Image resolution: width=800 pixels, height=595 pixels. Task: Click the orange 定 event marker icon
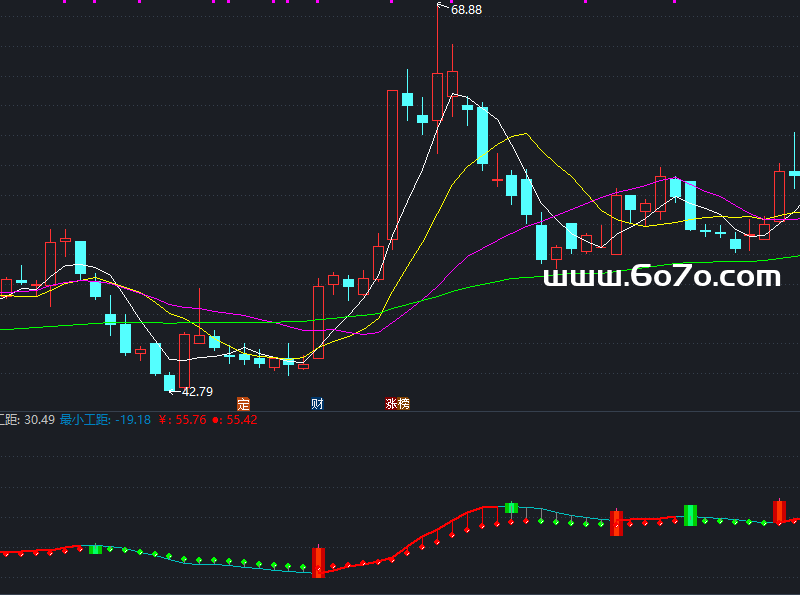coord(243,404)
